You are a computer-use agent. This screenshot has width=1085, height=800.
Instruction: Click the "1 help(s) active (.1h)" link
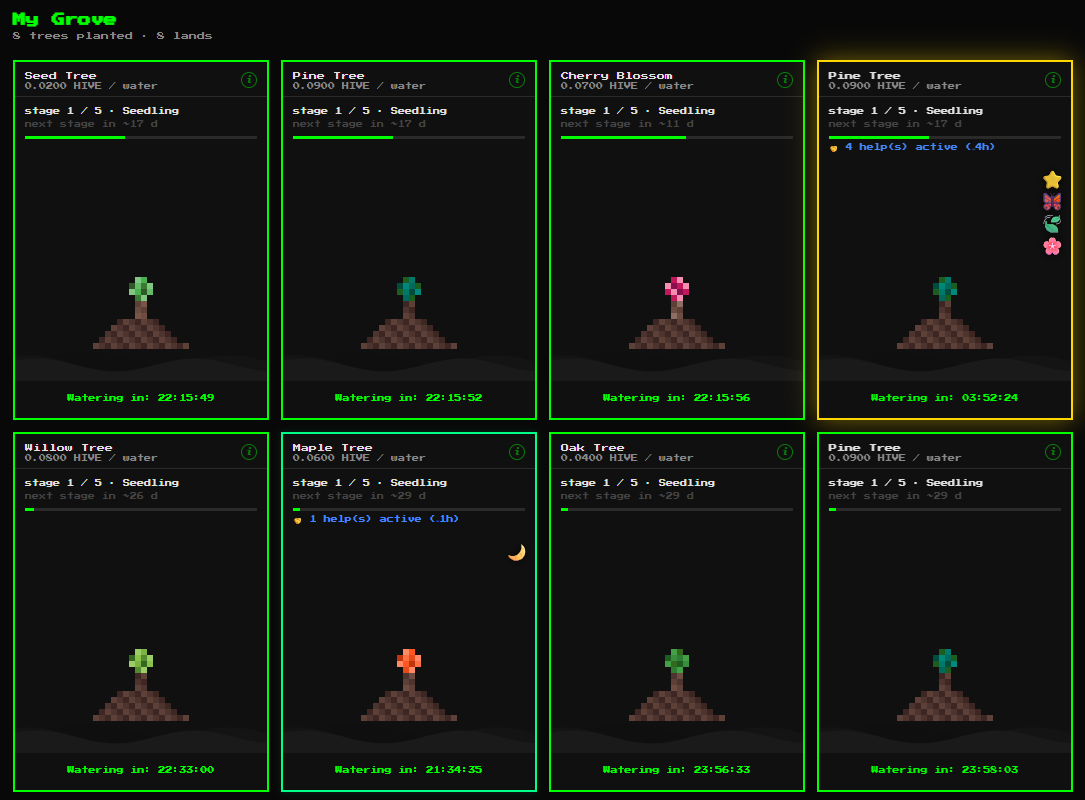coord(384,519)
